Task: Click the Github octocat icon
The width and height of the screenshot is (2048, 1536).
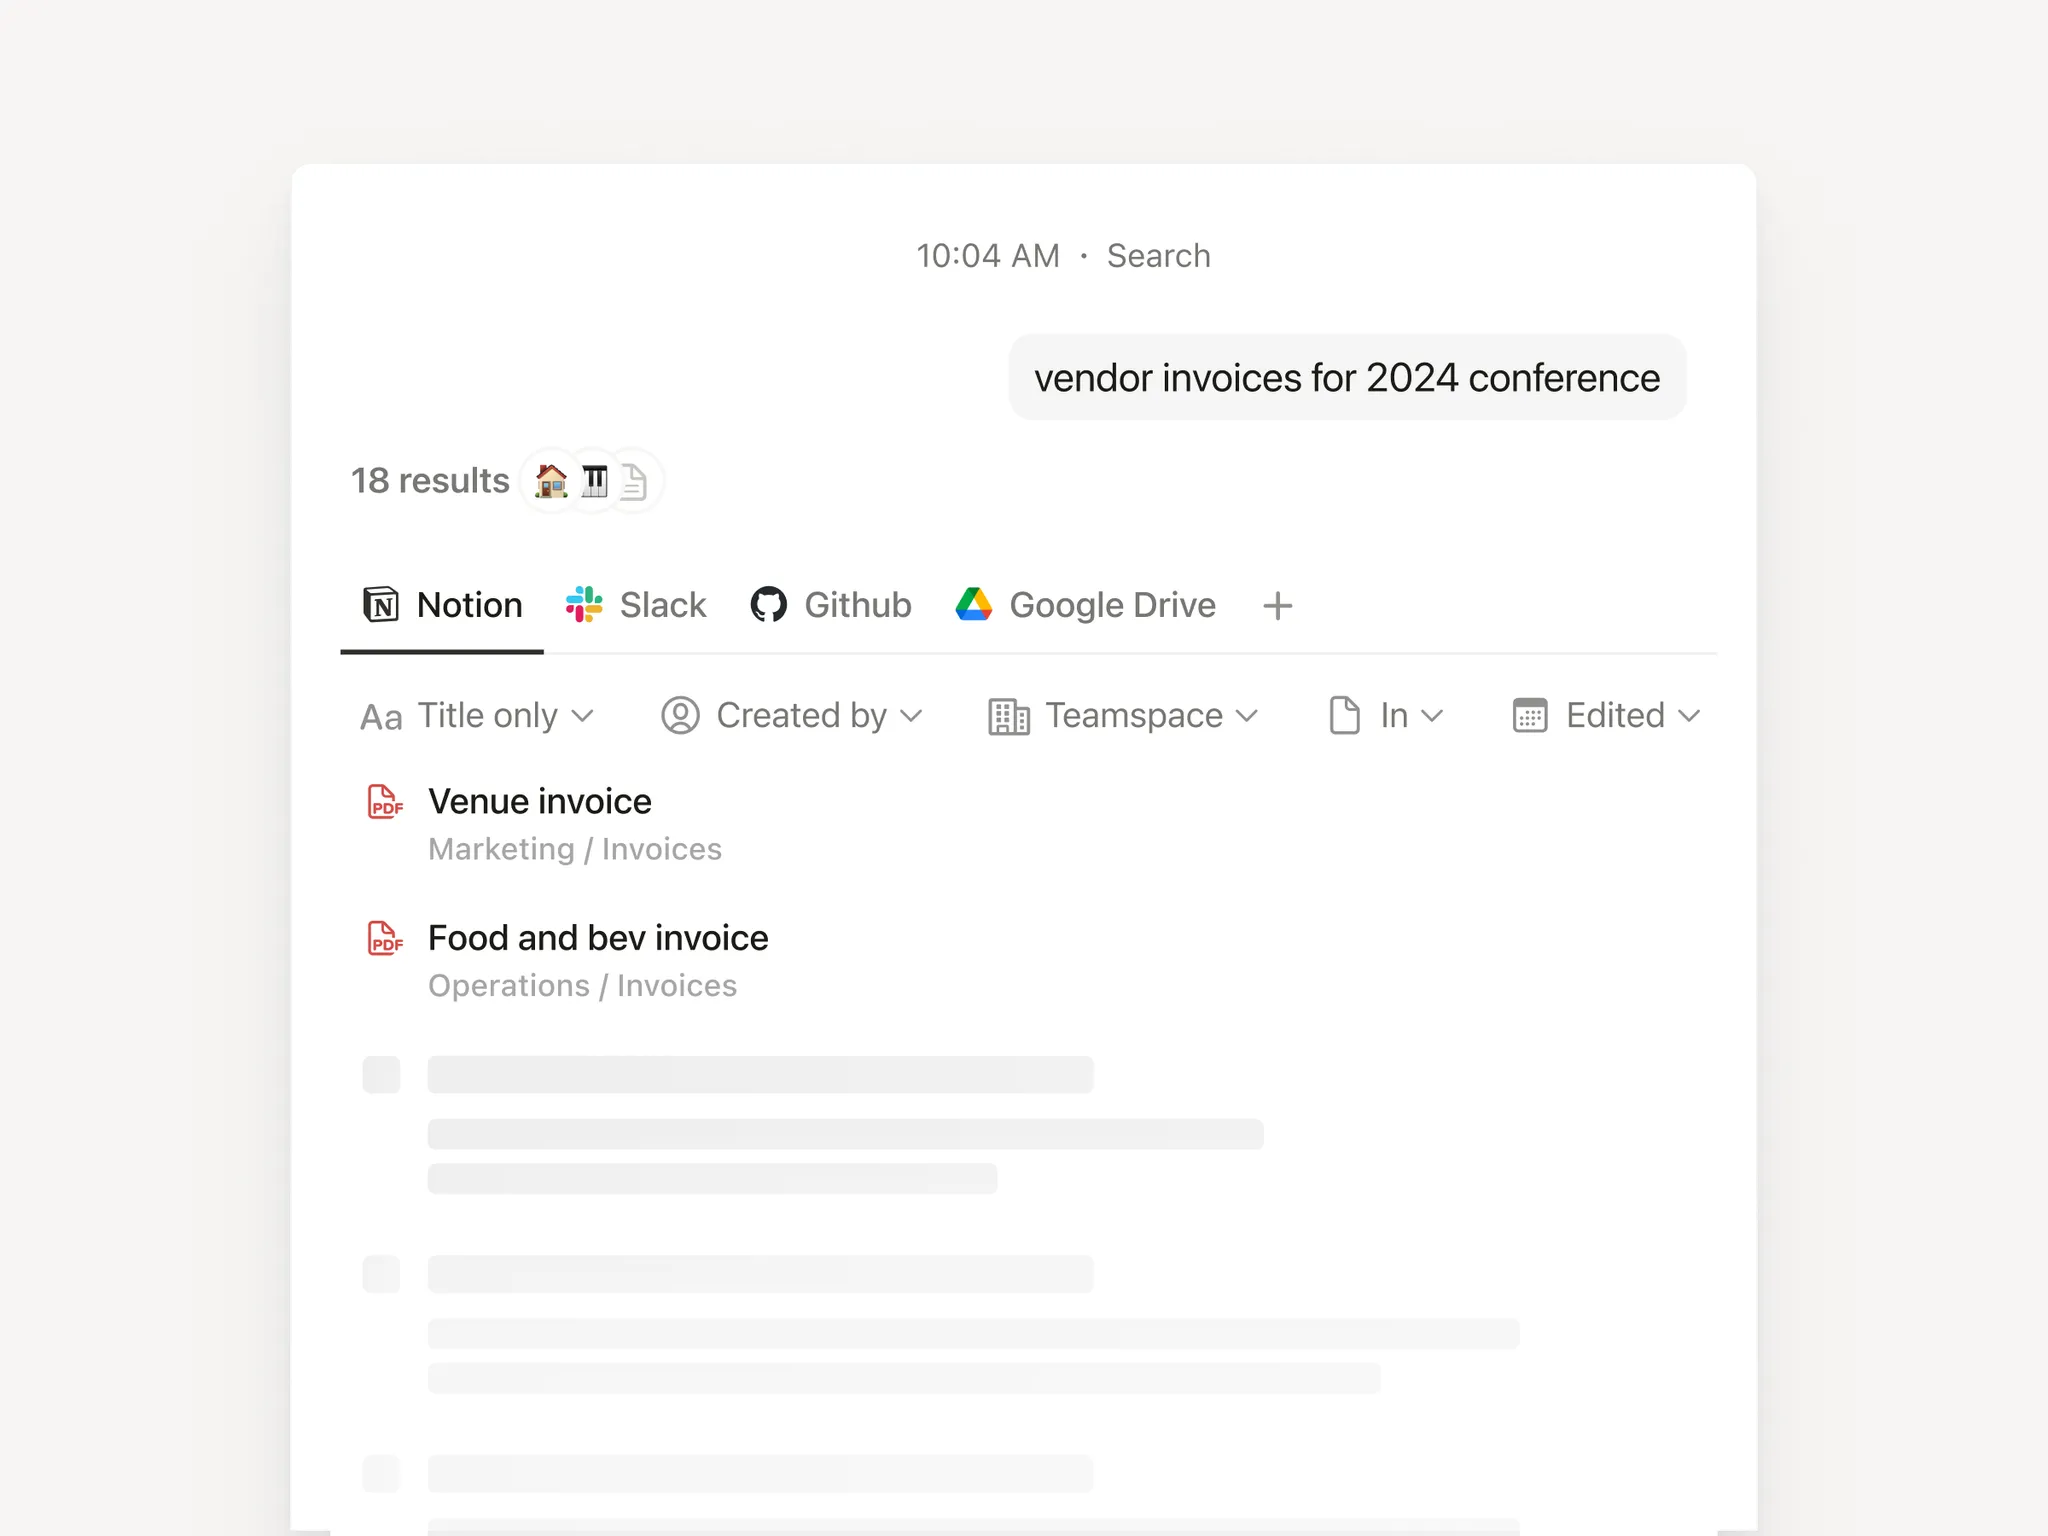Action: click(769, 605)
